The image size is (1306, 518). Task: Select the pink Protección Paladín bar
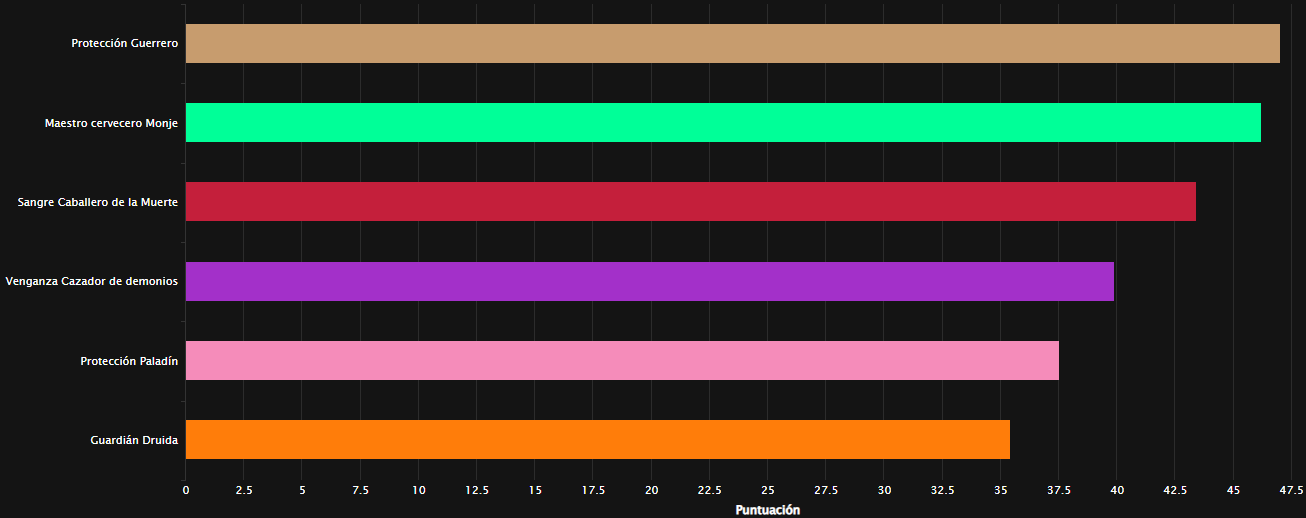(x=622, y=361)
